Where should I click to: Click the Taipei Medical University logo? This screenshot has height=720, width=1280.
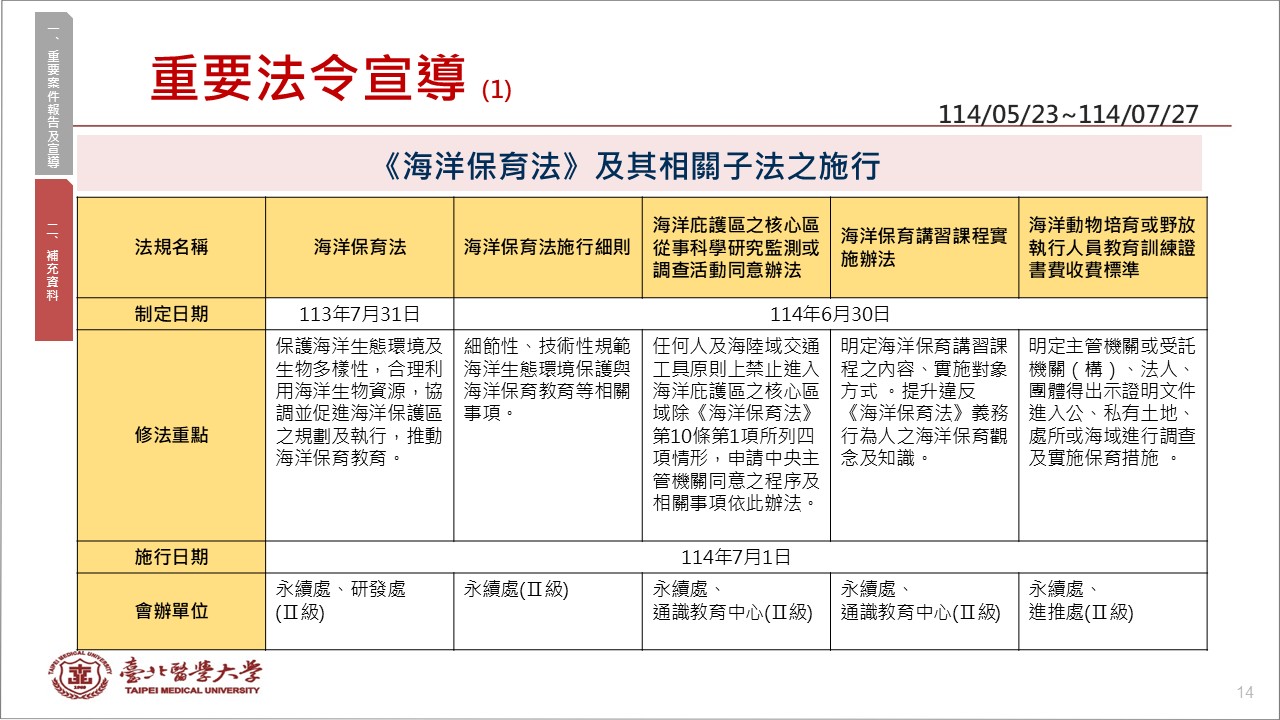point(154,676)
